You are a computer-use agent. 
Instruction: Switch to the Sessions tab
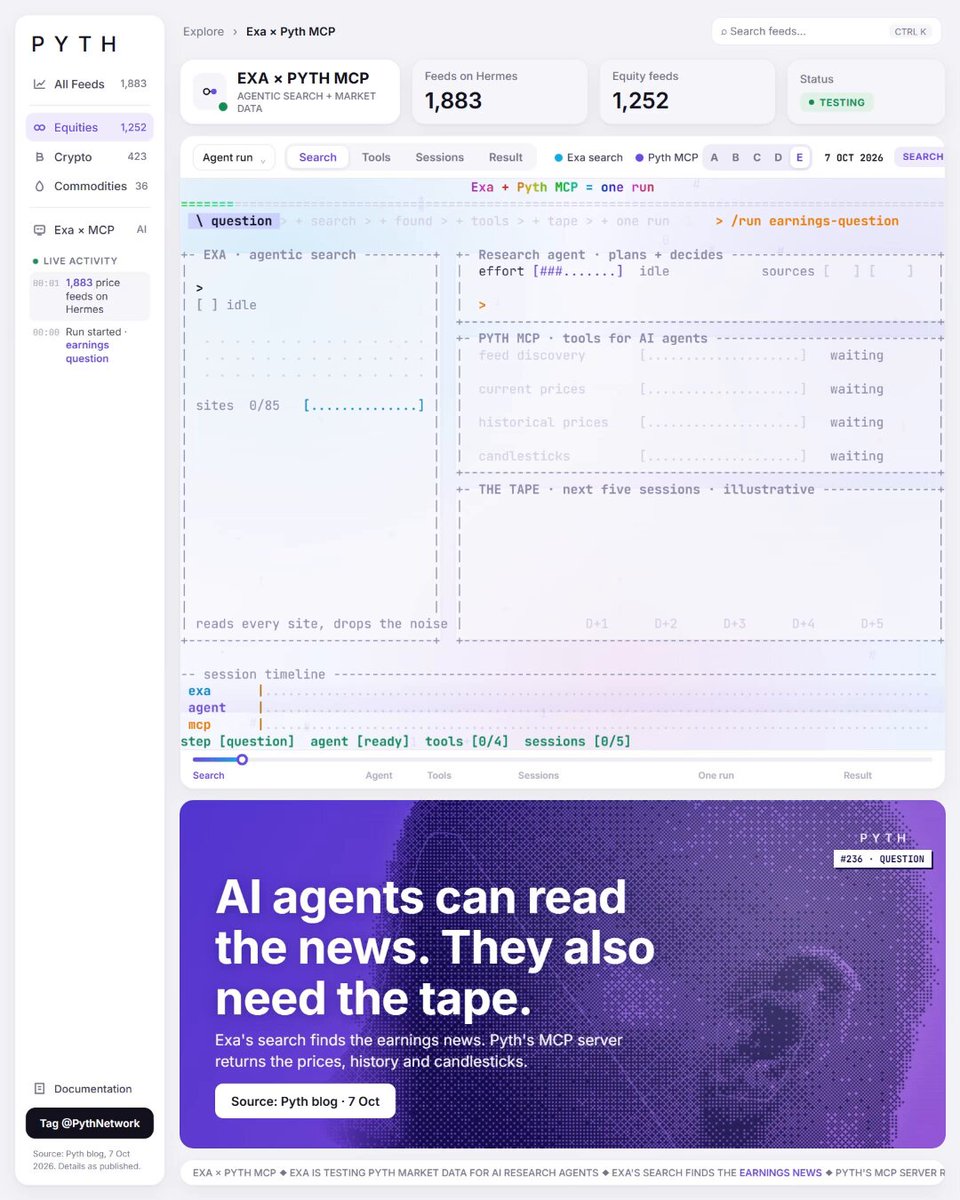tap(440, 157)
